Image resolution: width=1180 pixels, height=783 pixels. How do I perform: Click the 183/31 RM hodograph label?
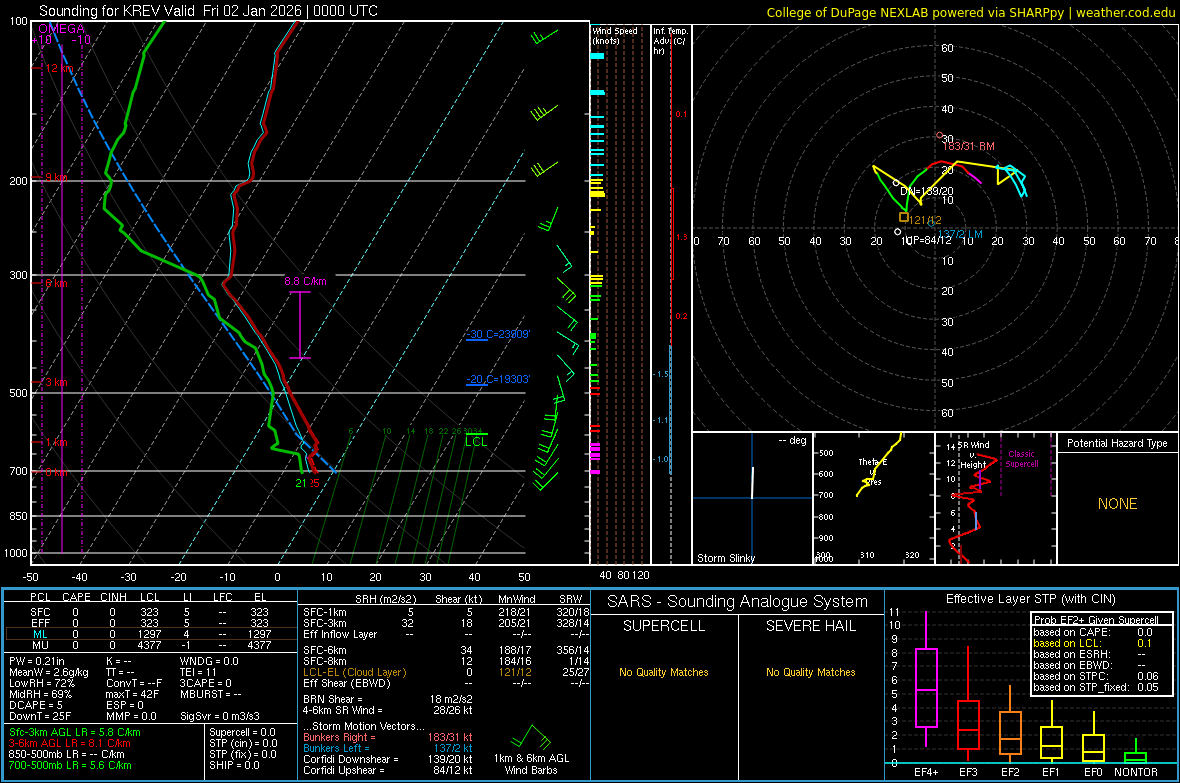pos(969,146)
